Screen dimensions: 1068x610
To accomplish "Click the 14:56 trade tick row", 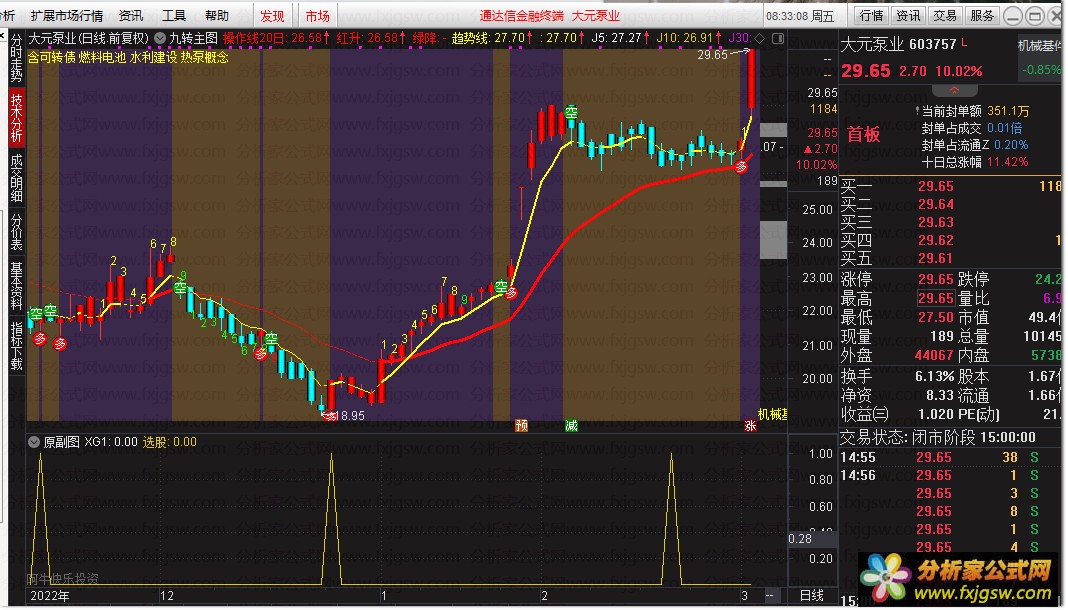I will [950, 475].
